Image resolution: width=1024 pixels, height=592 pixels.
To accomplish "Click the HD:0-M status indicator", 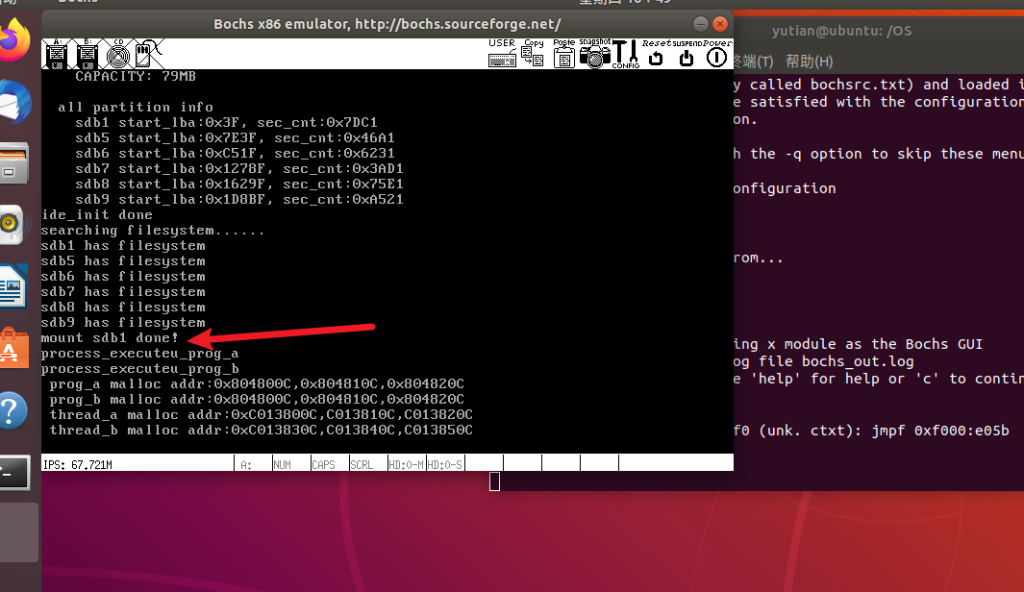I will [x=405, y=465].
